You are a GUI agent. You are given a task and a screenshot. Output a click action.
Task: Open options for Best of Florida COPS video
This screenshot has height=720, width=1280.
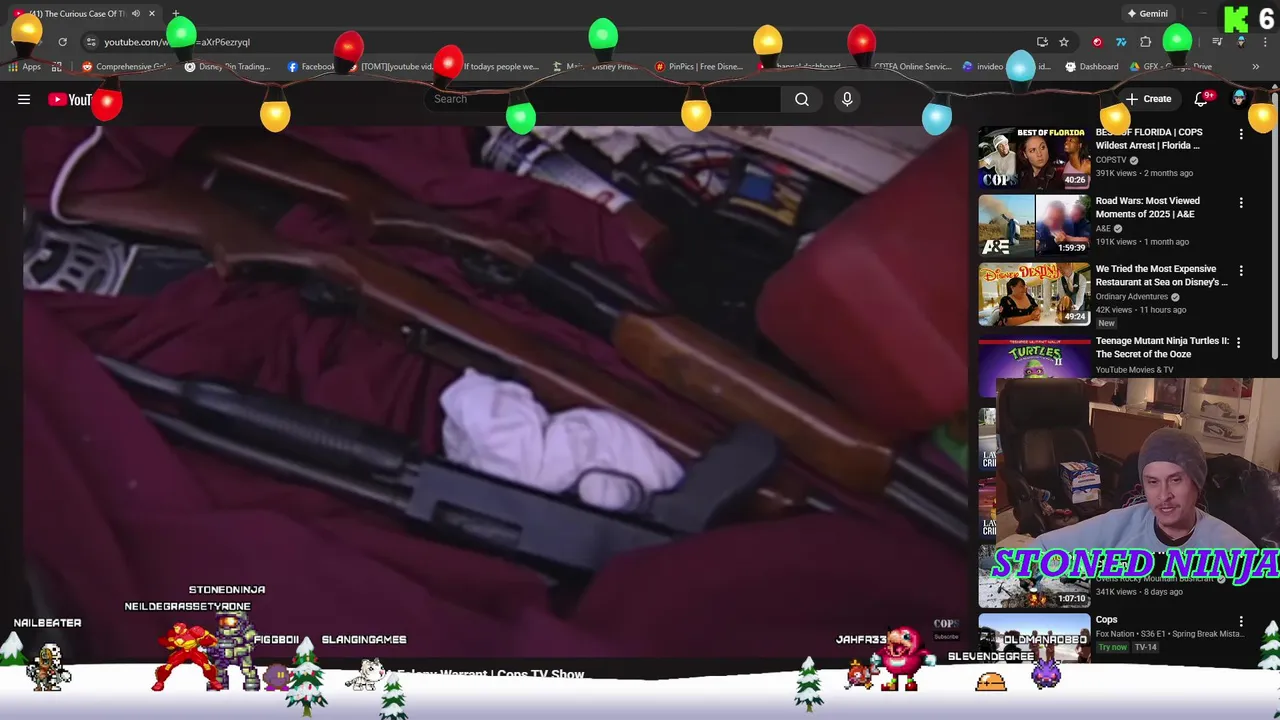coord(1241,134)
